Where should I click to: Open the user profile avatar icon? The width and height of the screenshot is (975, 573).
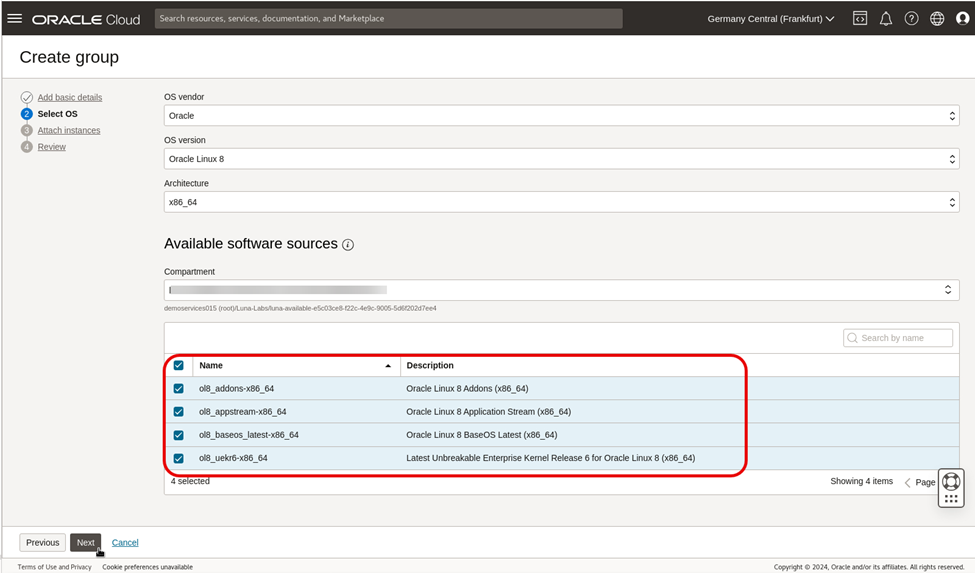pyautogui.click(x=963, y=19)
